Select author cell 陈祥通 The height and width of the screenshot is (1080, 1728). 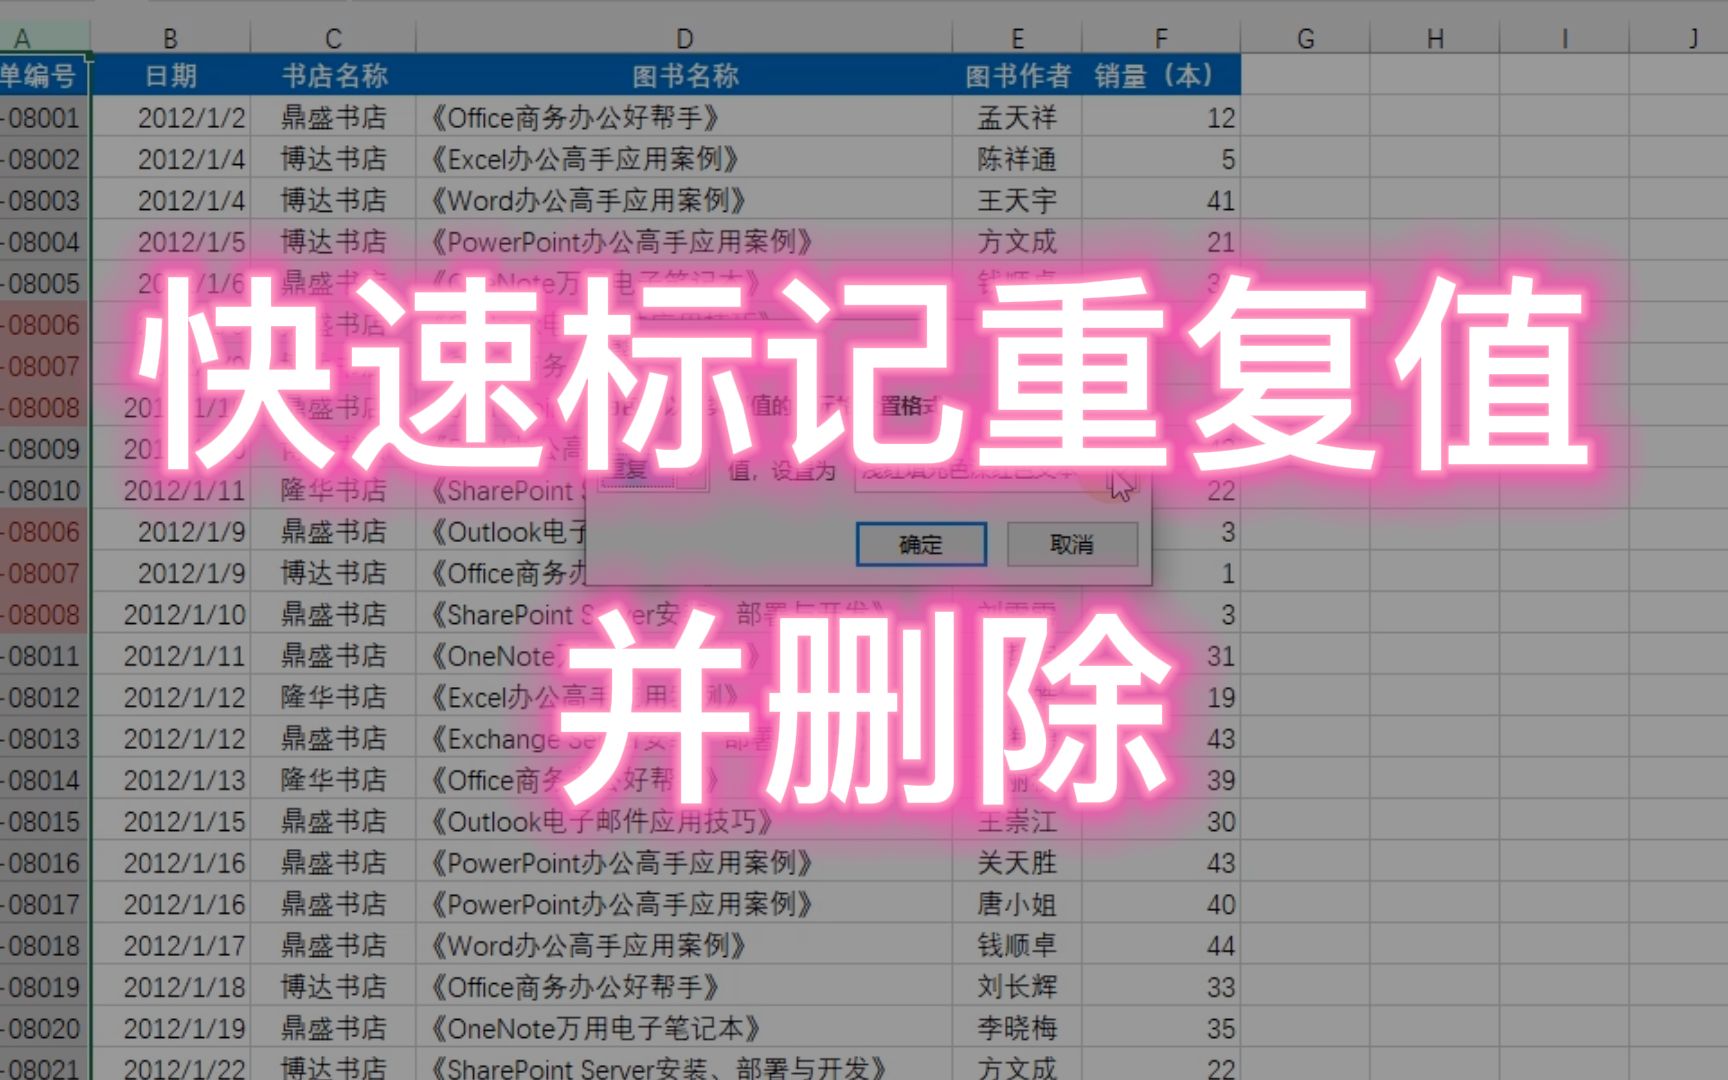point(1017,158)
